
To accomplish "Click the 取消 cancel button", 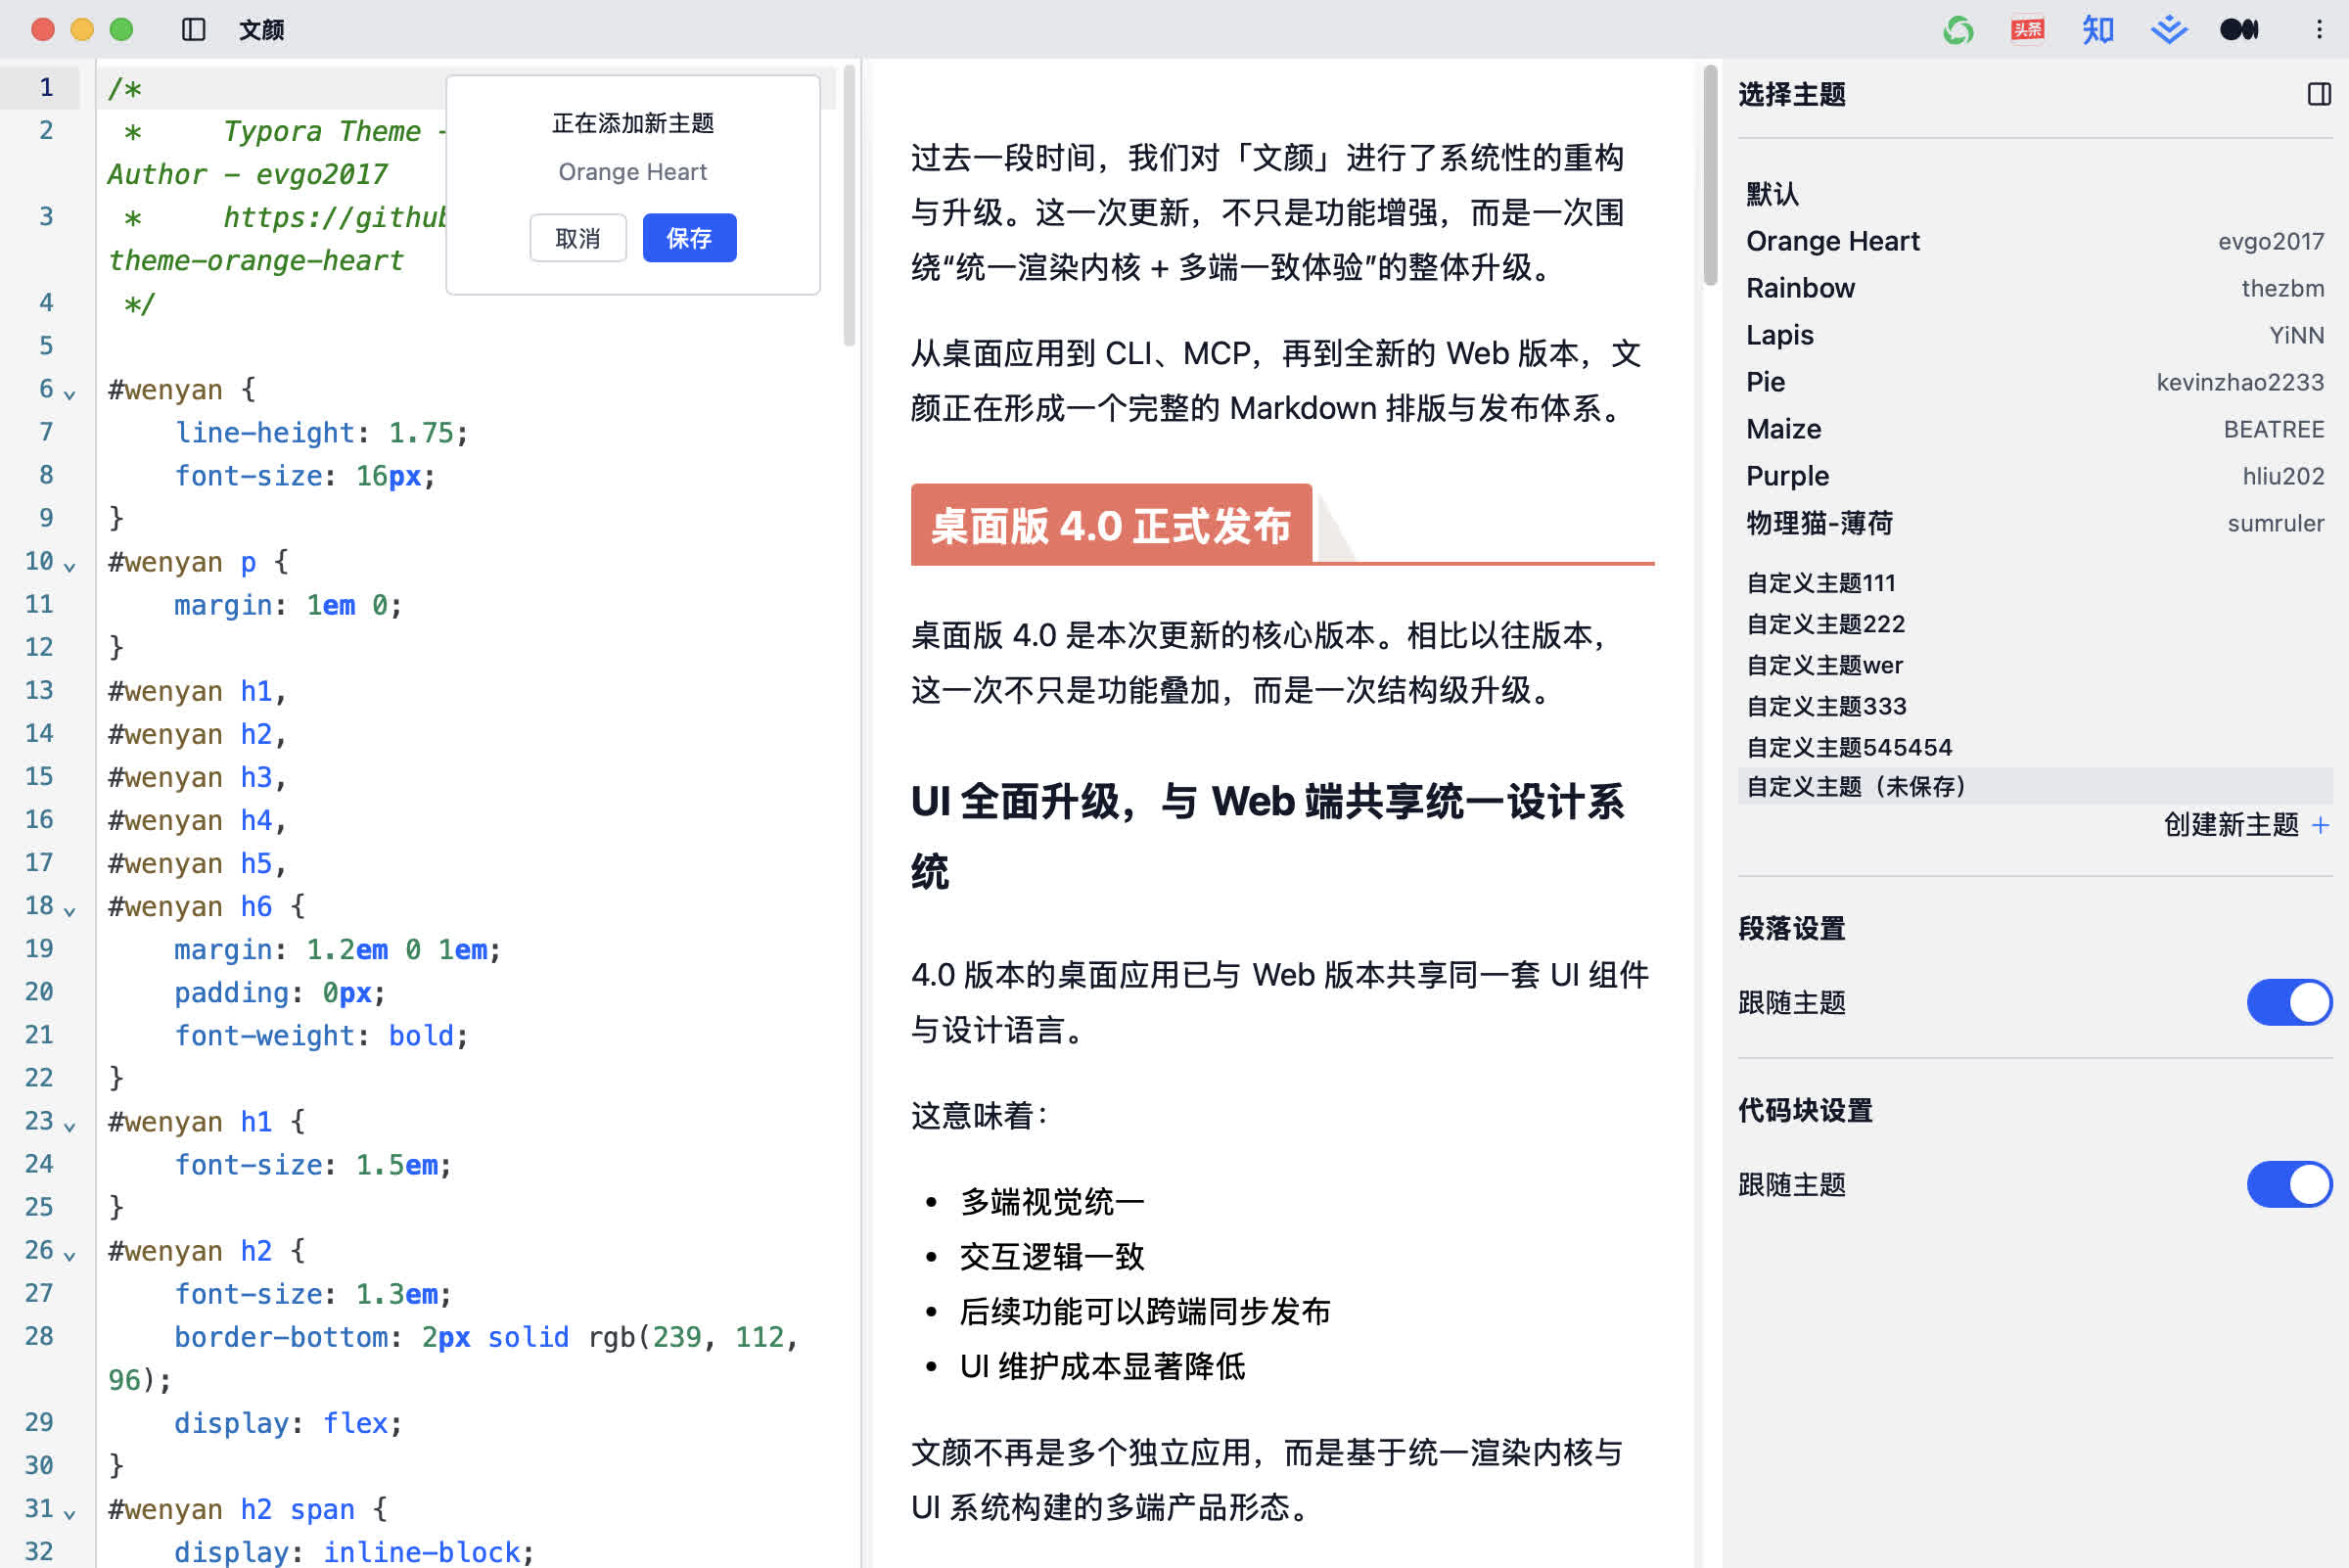I will click(x=578, y=238).
